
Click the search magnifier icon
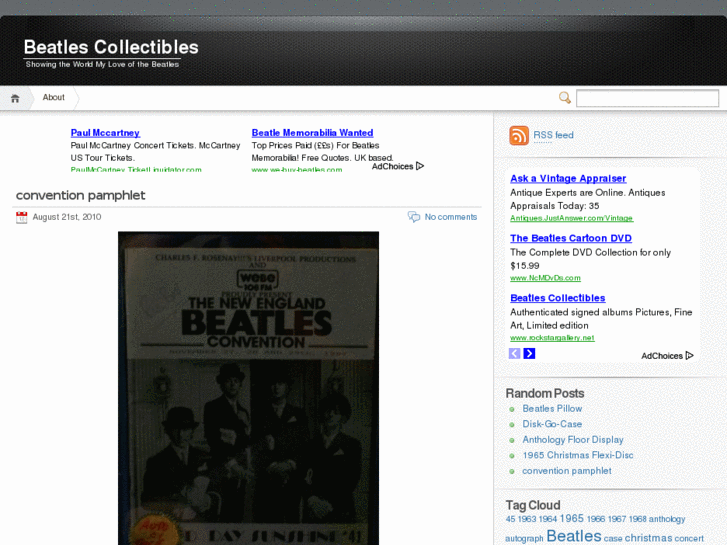(x=565, y=98)
